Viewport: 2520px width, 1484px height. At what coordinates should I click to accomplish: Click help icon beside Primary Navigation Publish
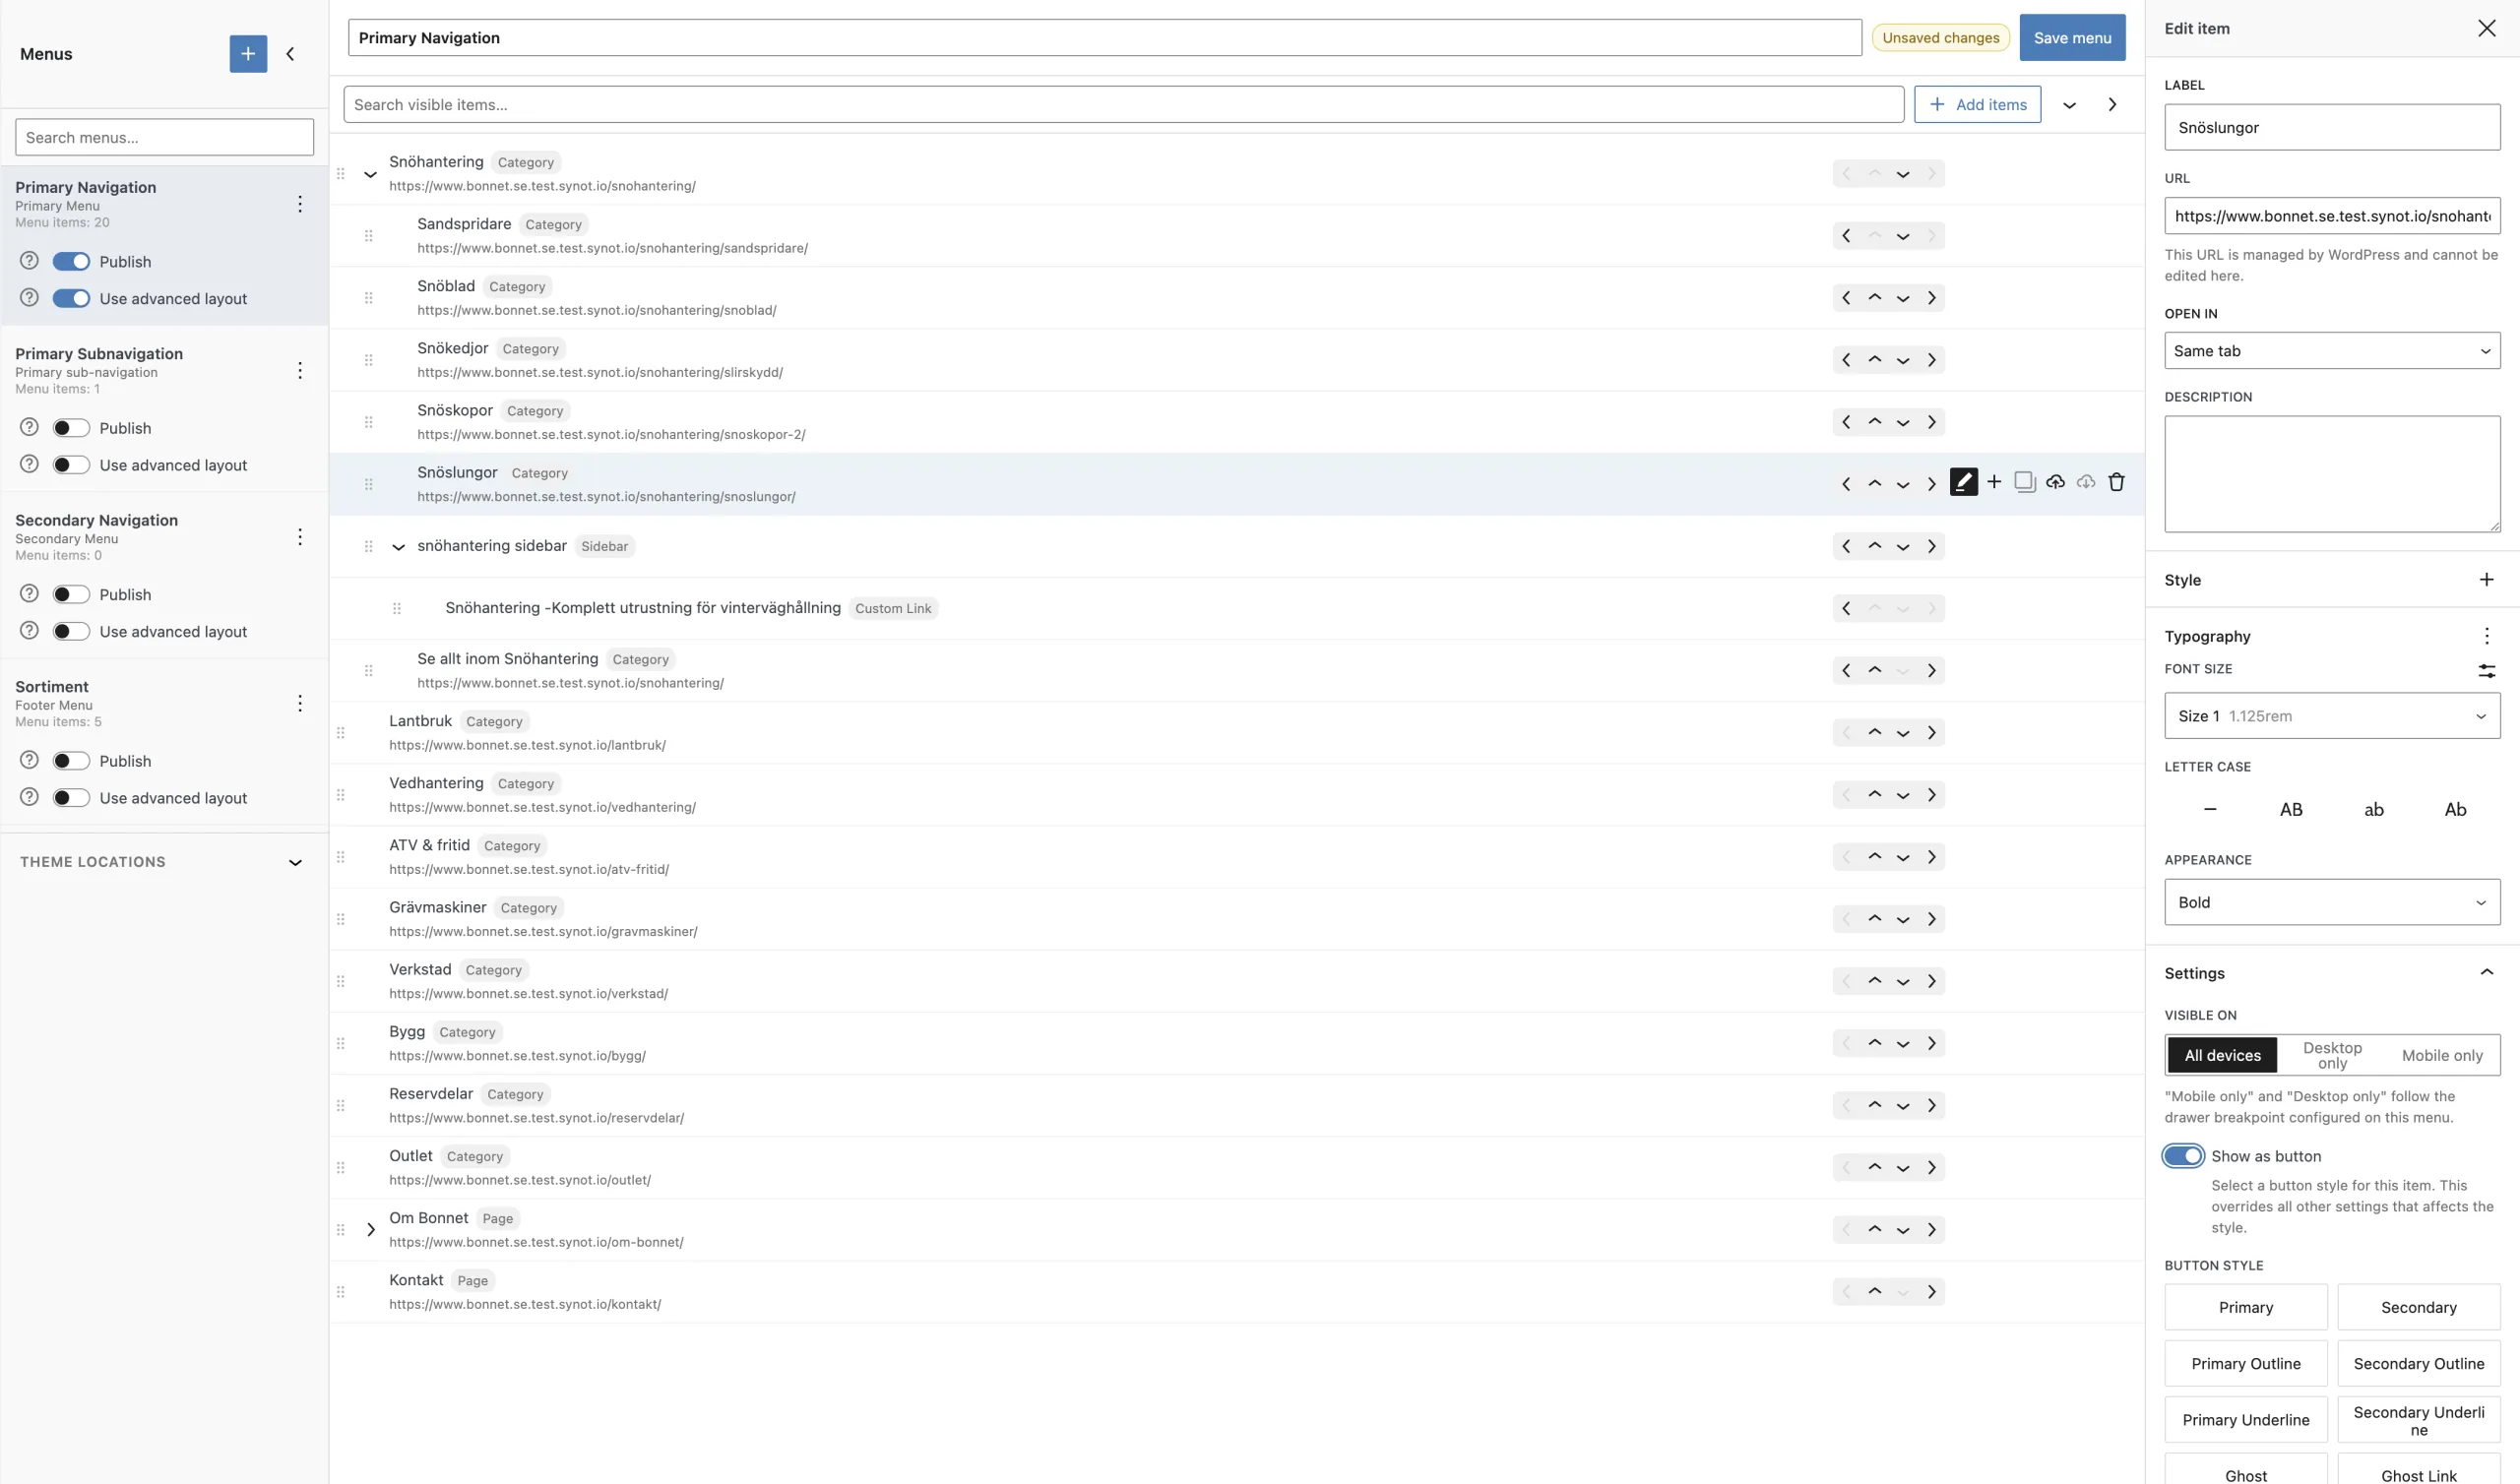pos(30,261)
